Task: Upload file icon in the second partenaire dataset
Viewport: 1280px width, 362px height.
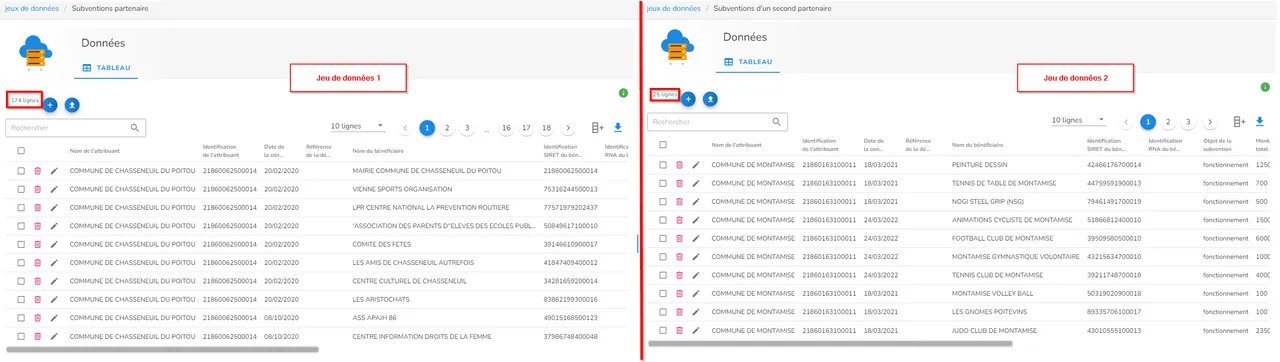Action: pyautogui.click(x=710, y=99)
